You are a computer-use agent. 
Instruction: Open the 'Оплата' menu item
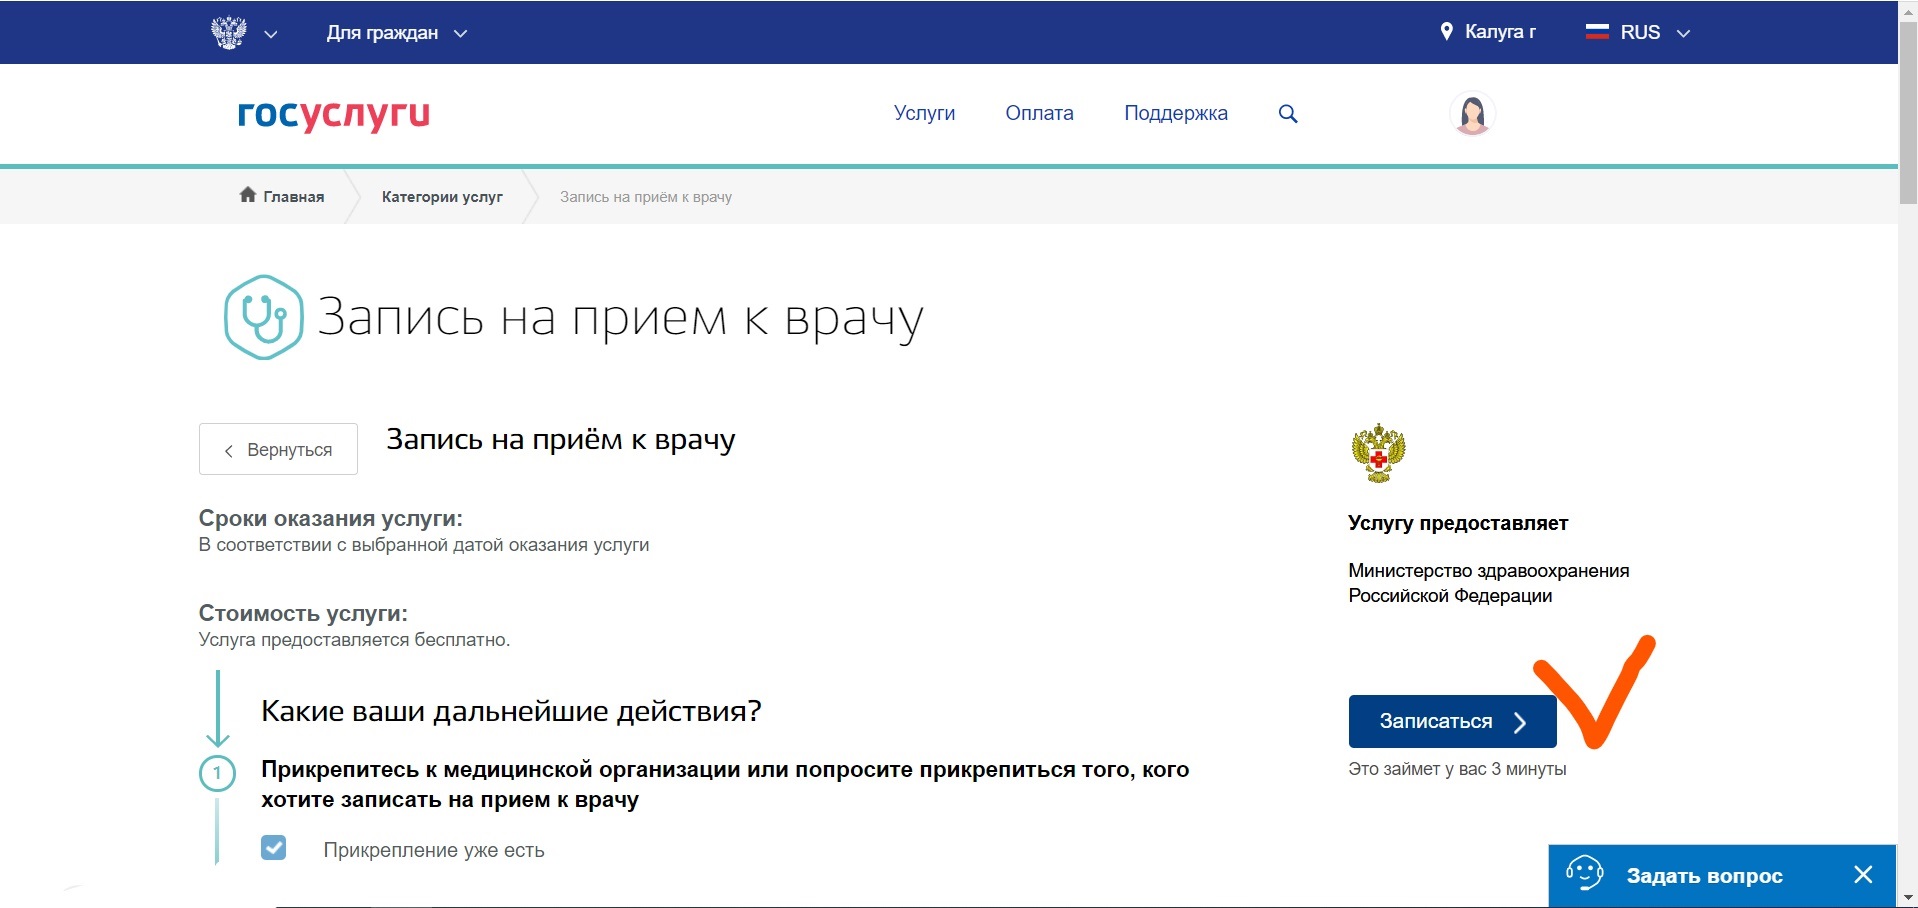coord(1039,113)
